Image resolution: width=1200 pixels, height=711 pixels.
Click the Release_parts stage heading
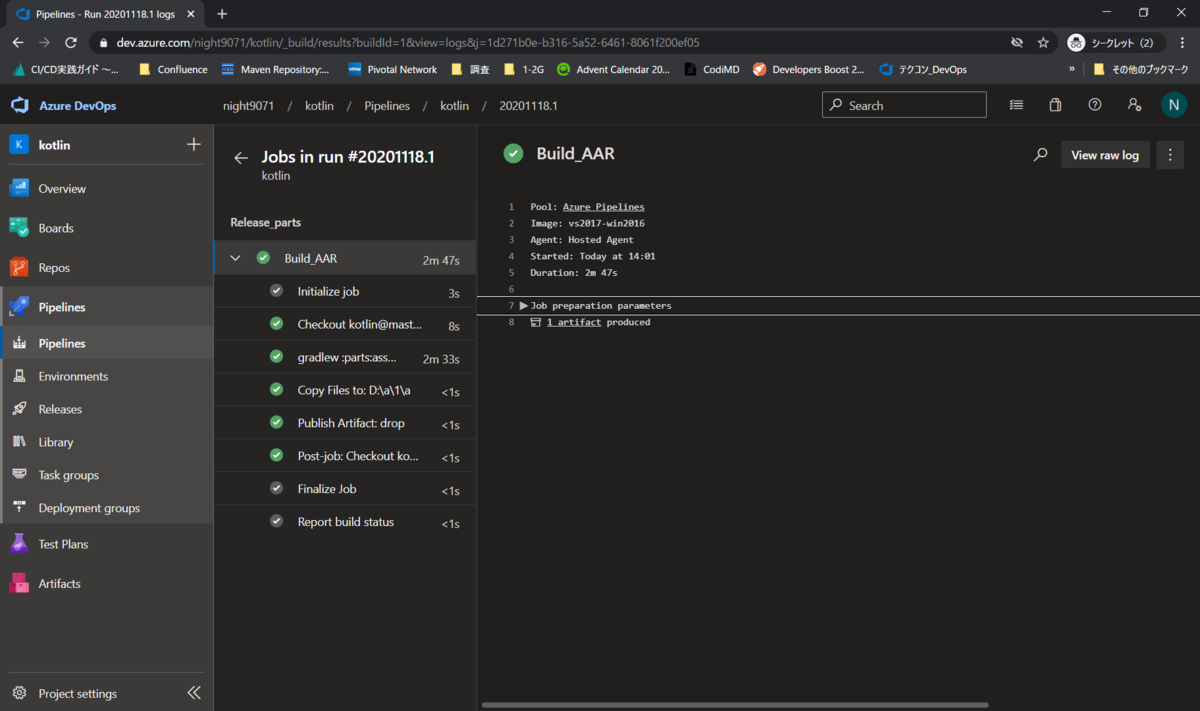(265, 222)
